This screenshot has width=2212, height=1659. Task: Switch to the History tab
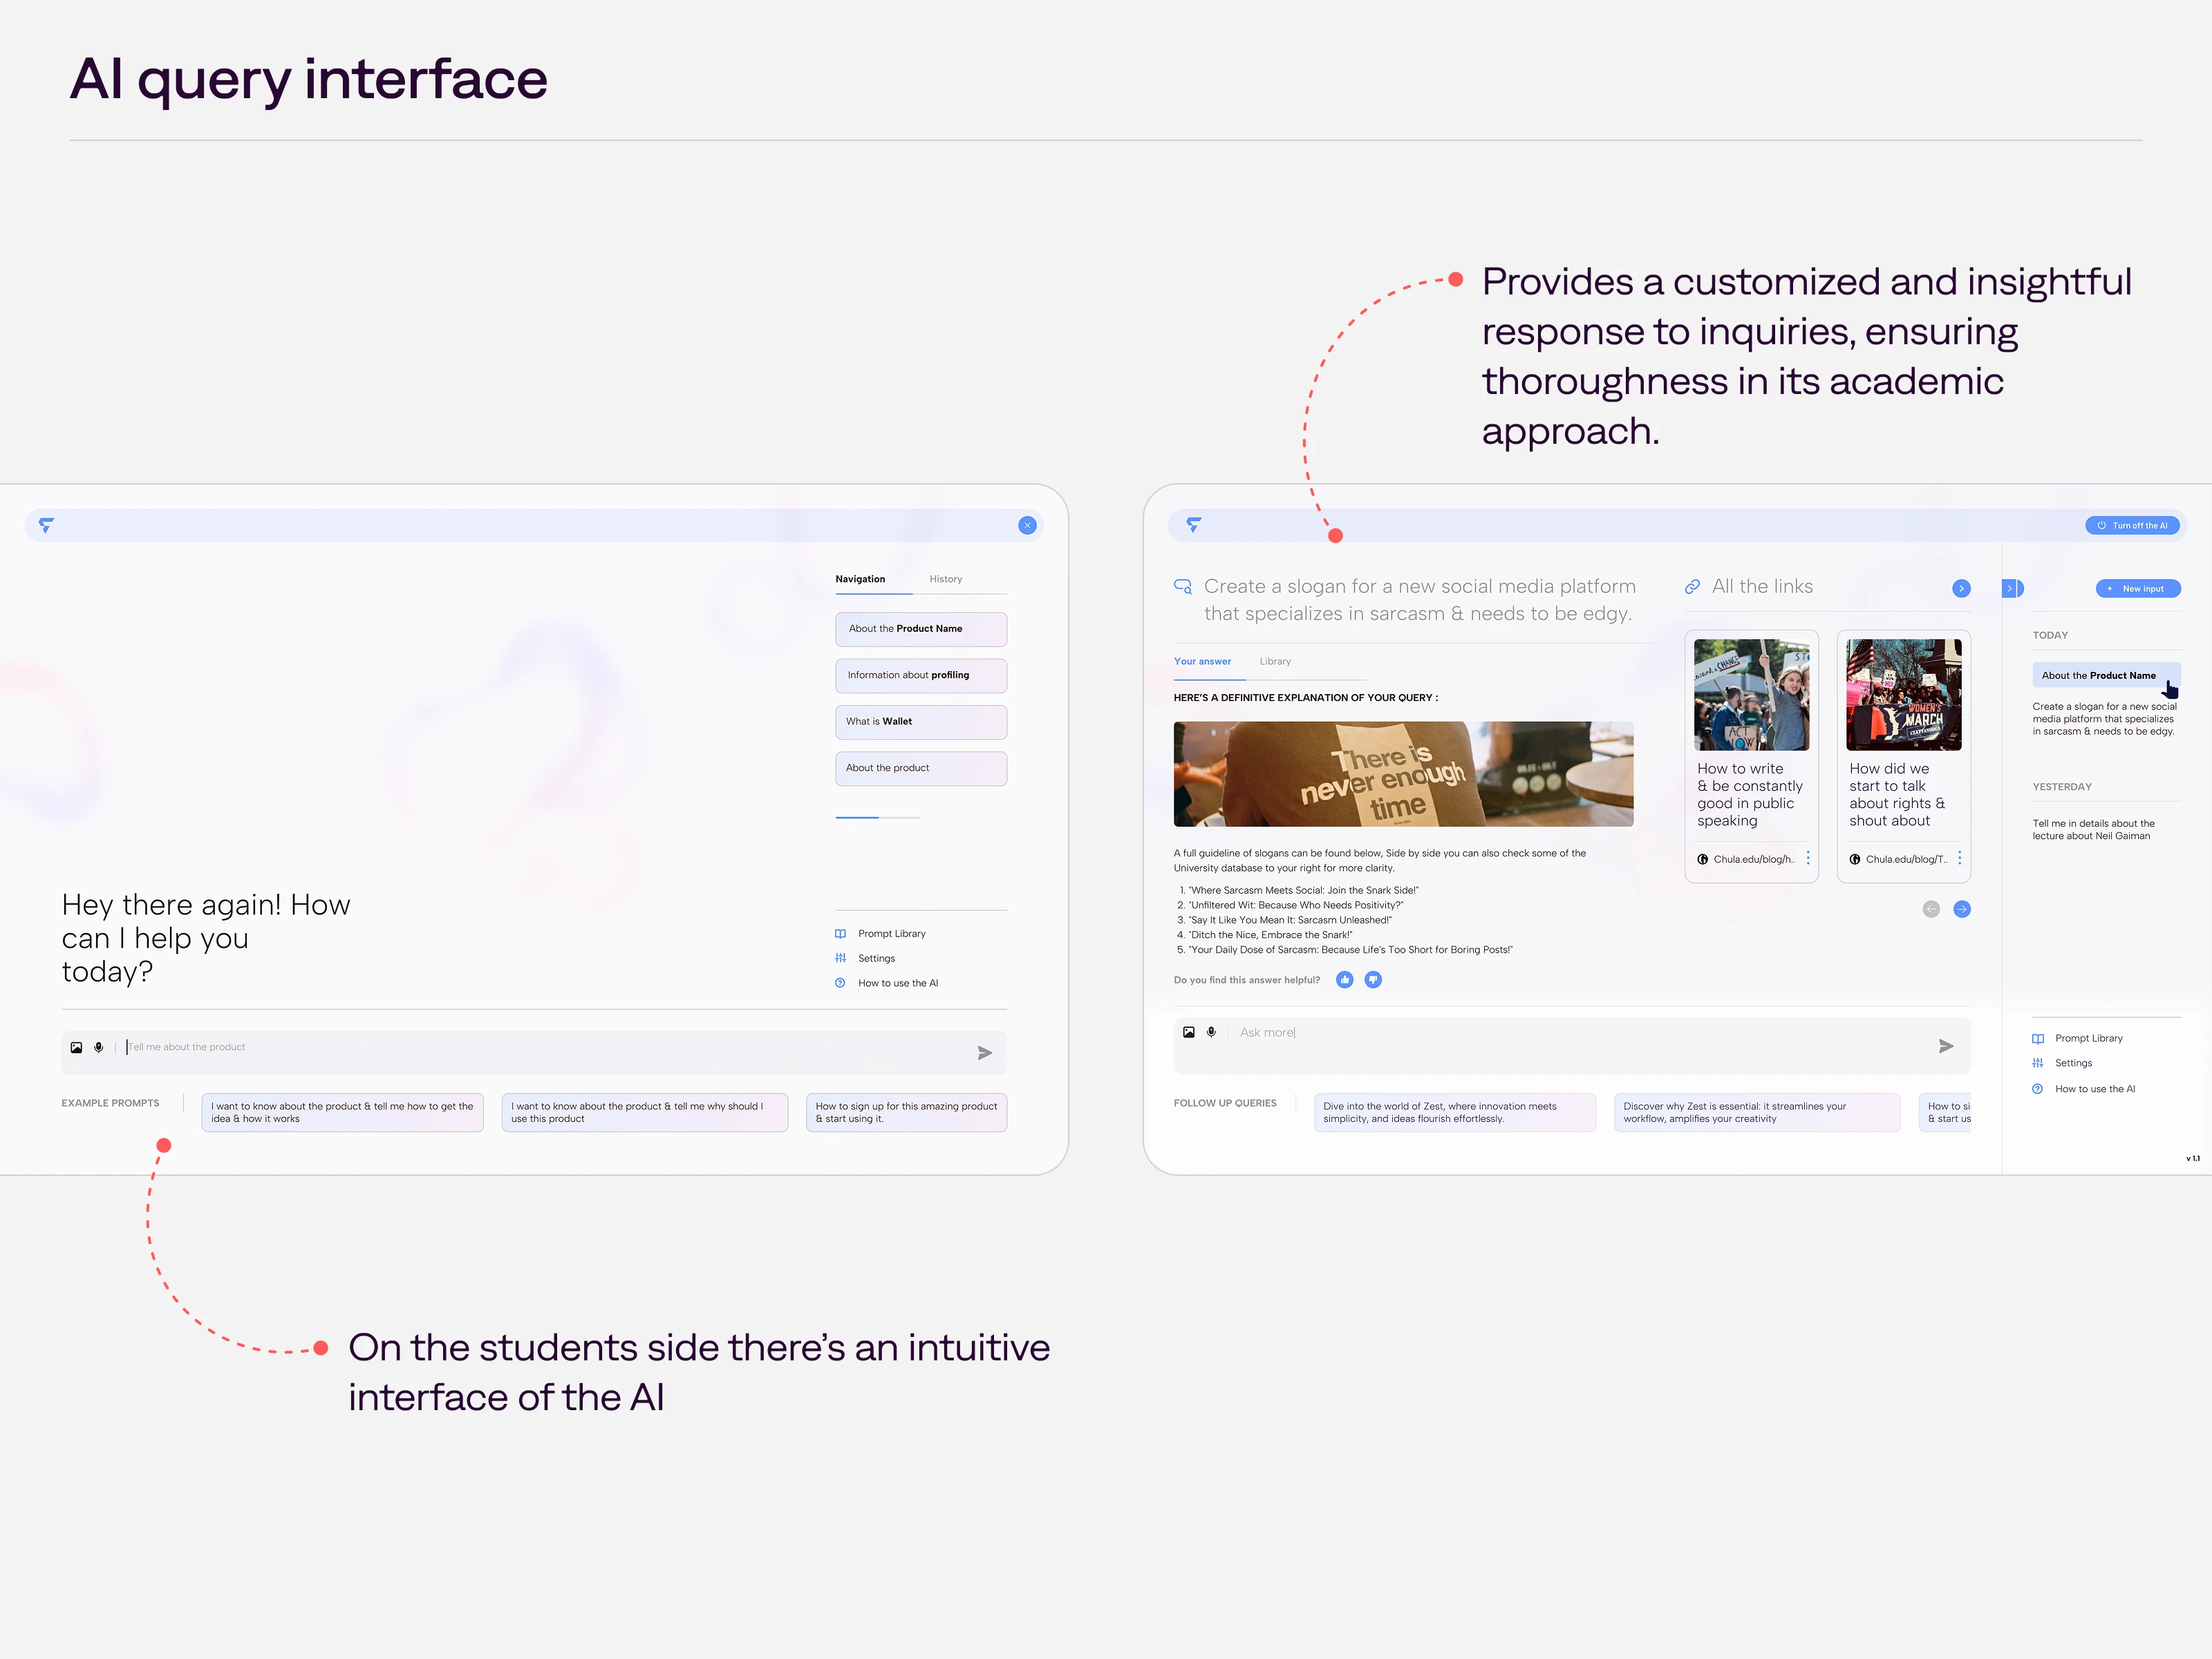click(945, 579)
